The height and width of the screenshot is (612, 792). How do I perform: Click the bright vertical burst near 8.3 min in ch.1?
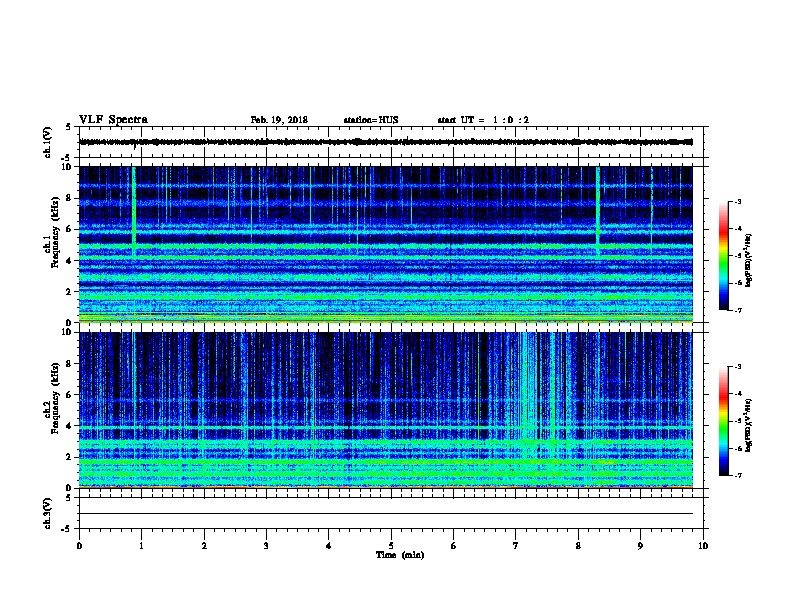[598, 210]
